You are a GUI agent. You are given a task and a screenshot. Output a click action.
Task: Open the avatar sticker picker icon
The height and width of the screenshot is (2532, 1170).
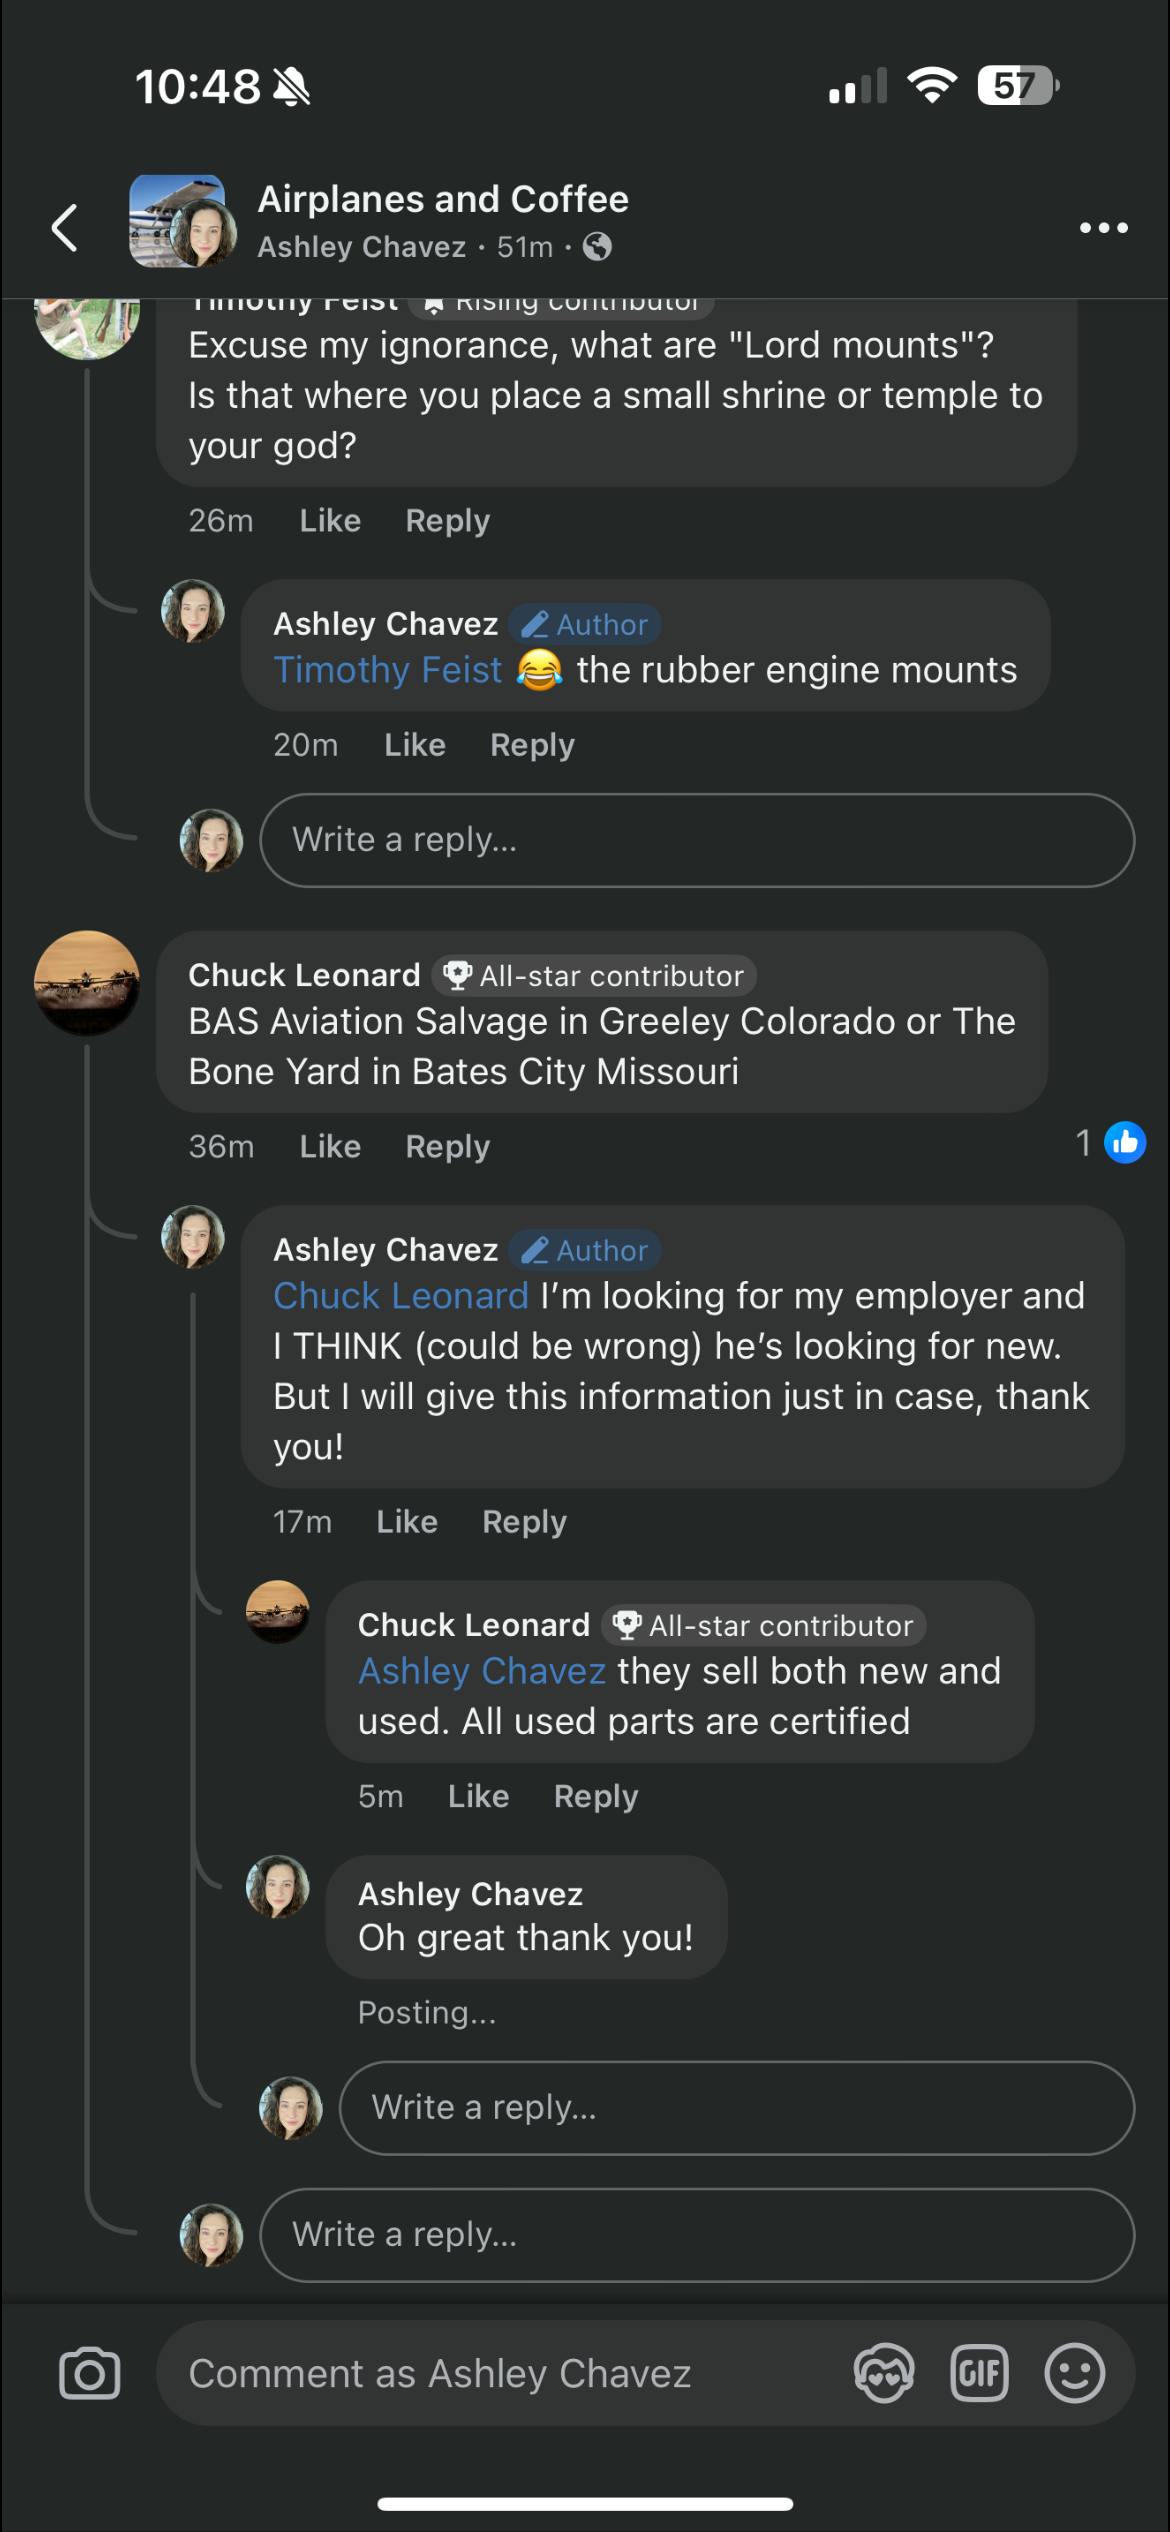(x=884, y=2373)
